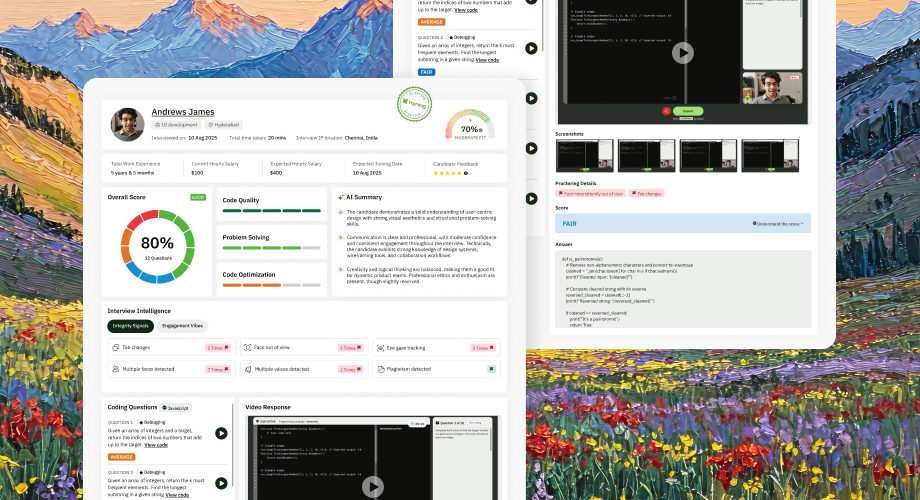Click the Problem Solving progress bar
Image resolution: width=920 pixels, height=500 pixels.
click(272, 248)
